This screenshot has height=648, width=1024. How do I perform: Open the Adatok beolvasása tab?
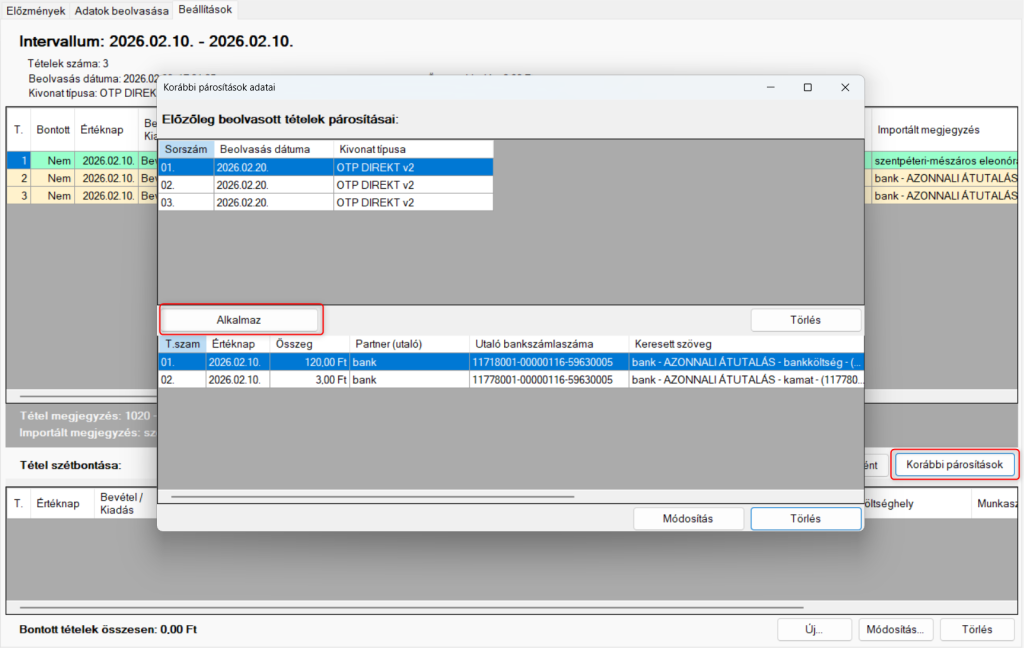coord(122,10)
